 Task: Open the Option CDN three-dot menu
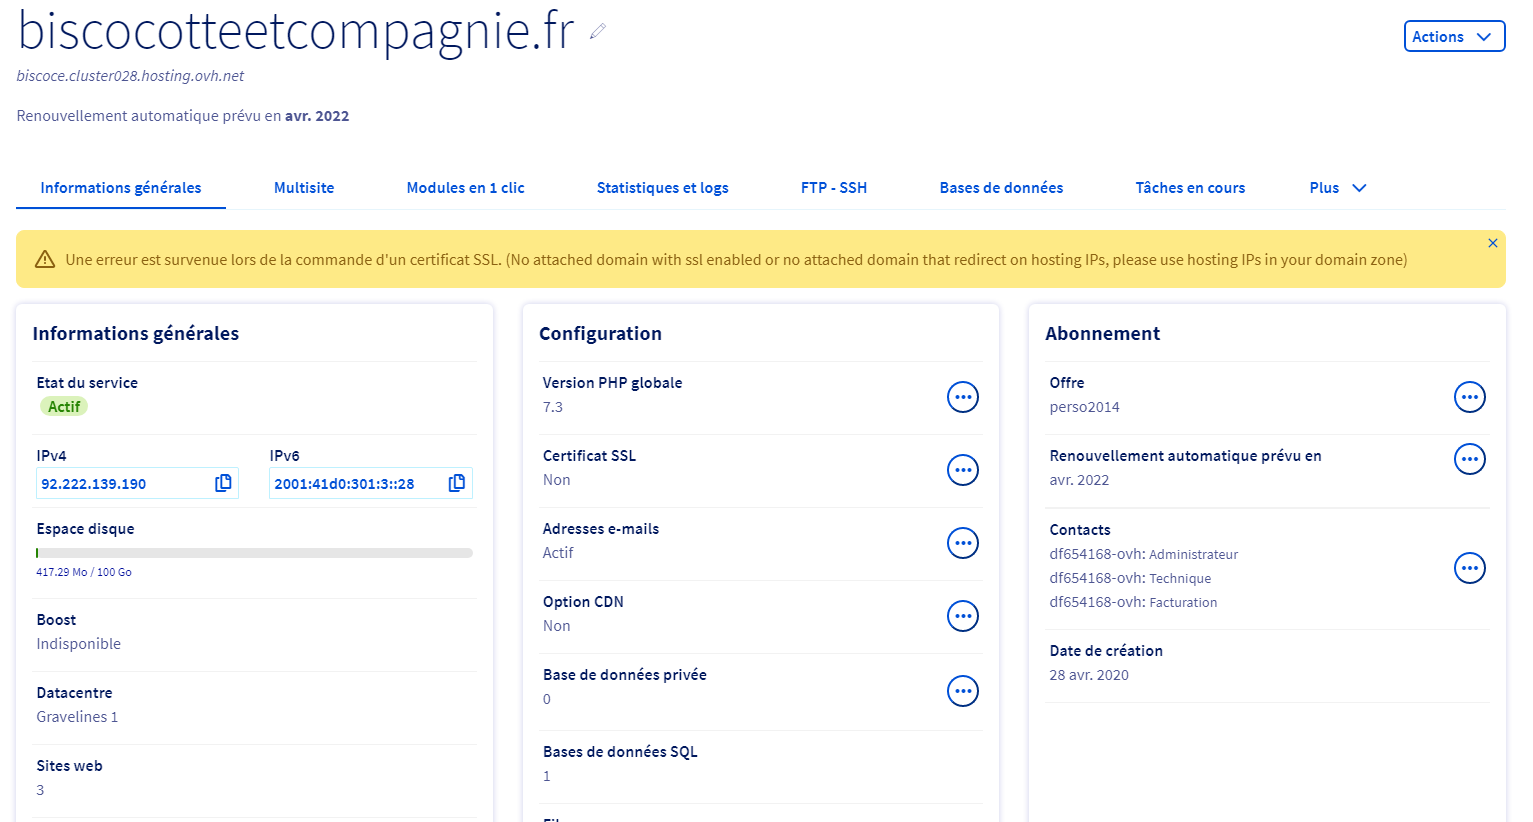[x=962, y=616]
